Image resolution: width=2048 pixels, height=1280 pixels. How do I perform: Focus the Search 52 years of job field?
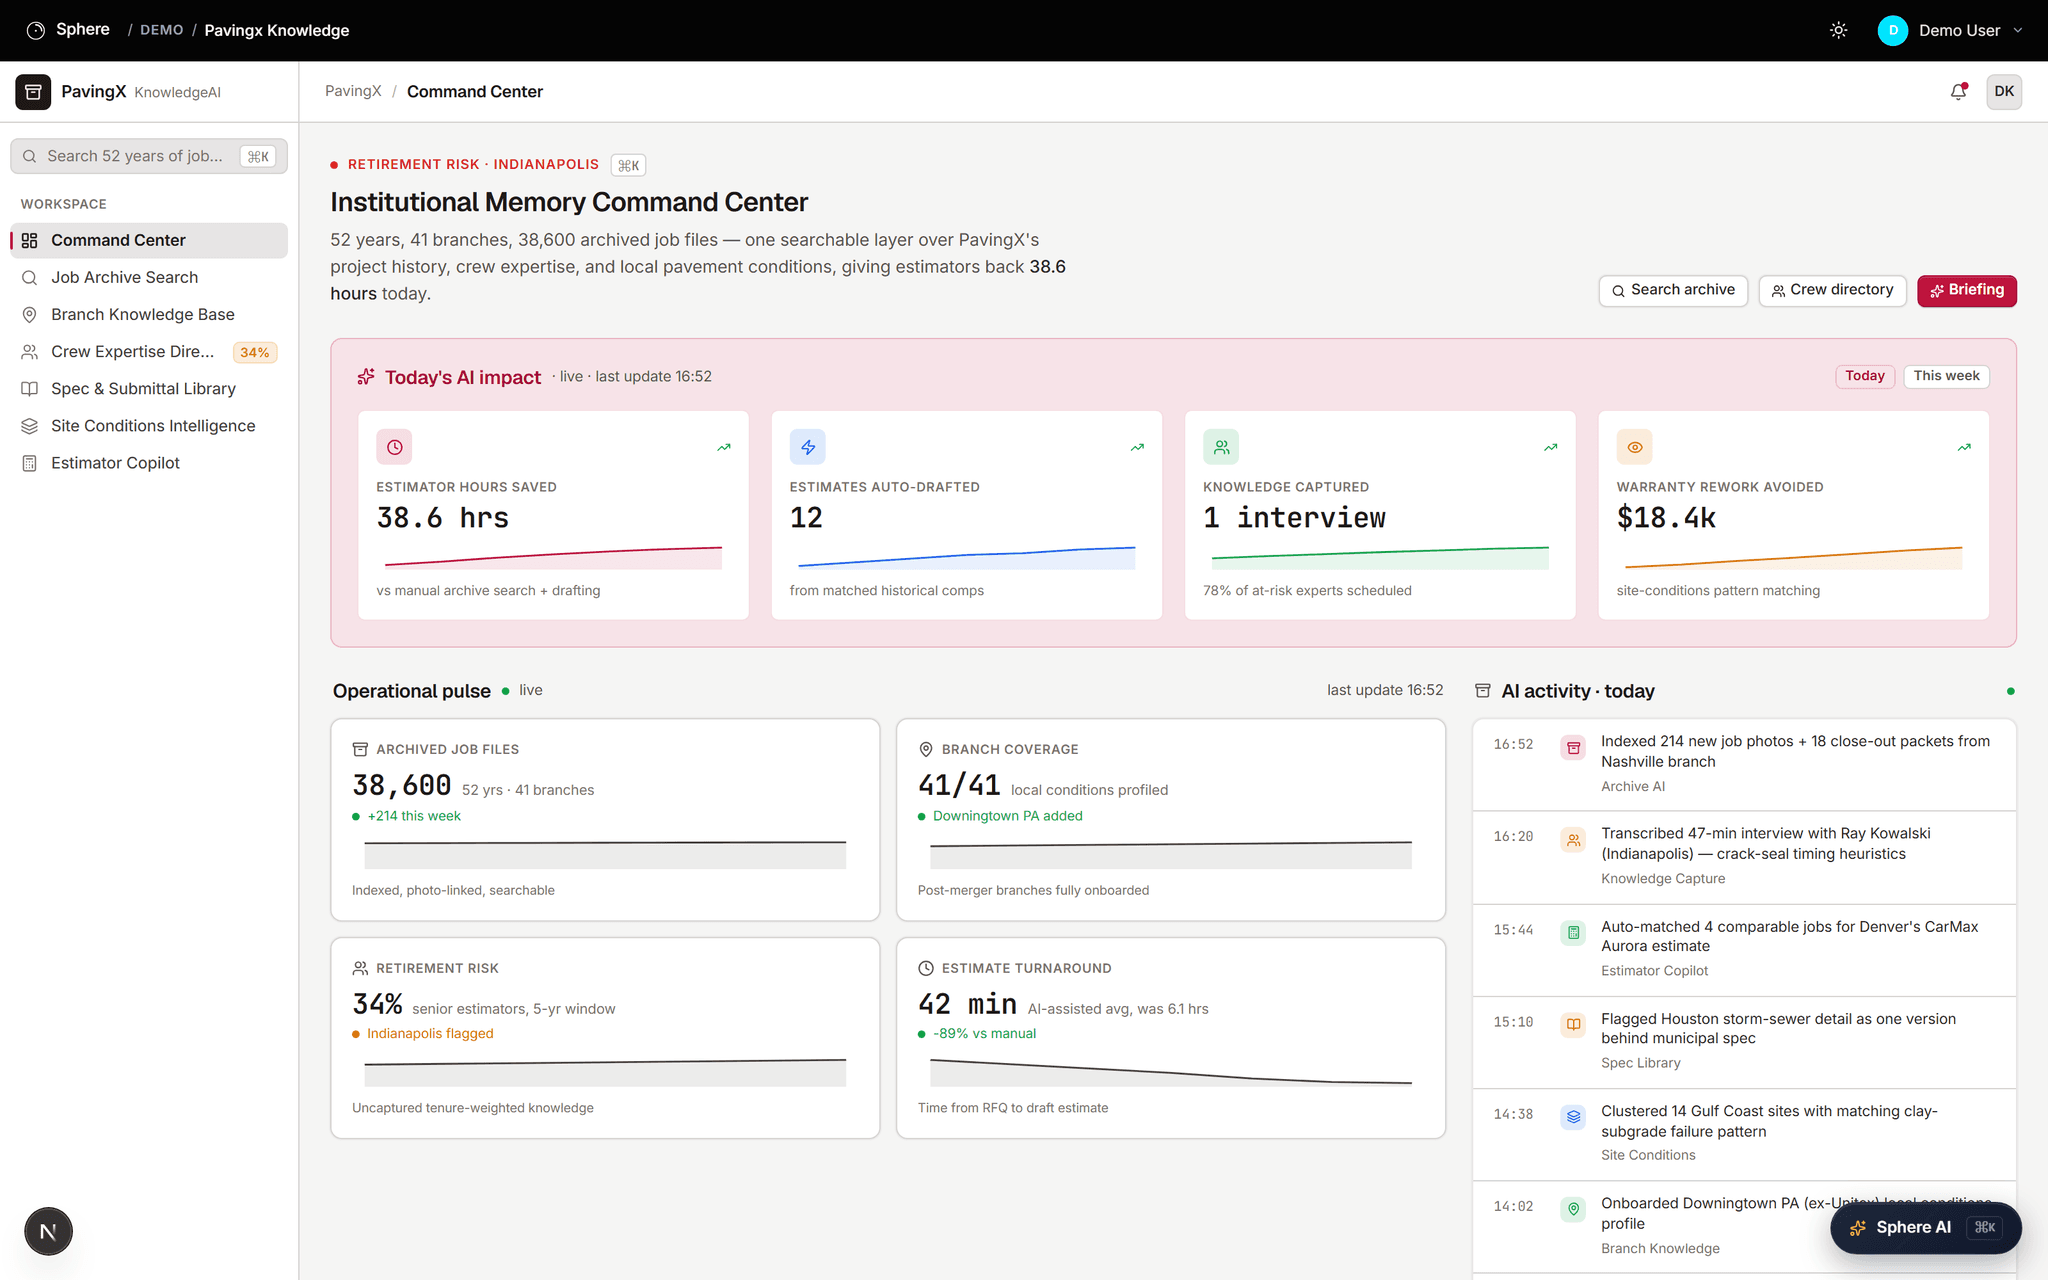click(x=149, y=156)
